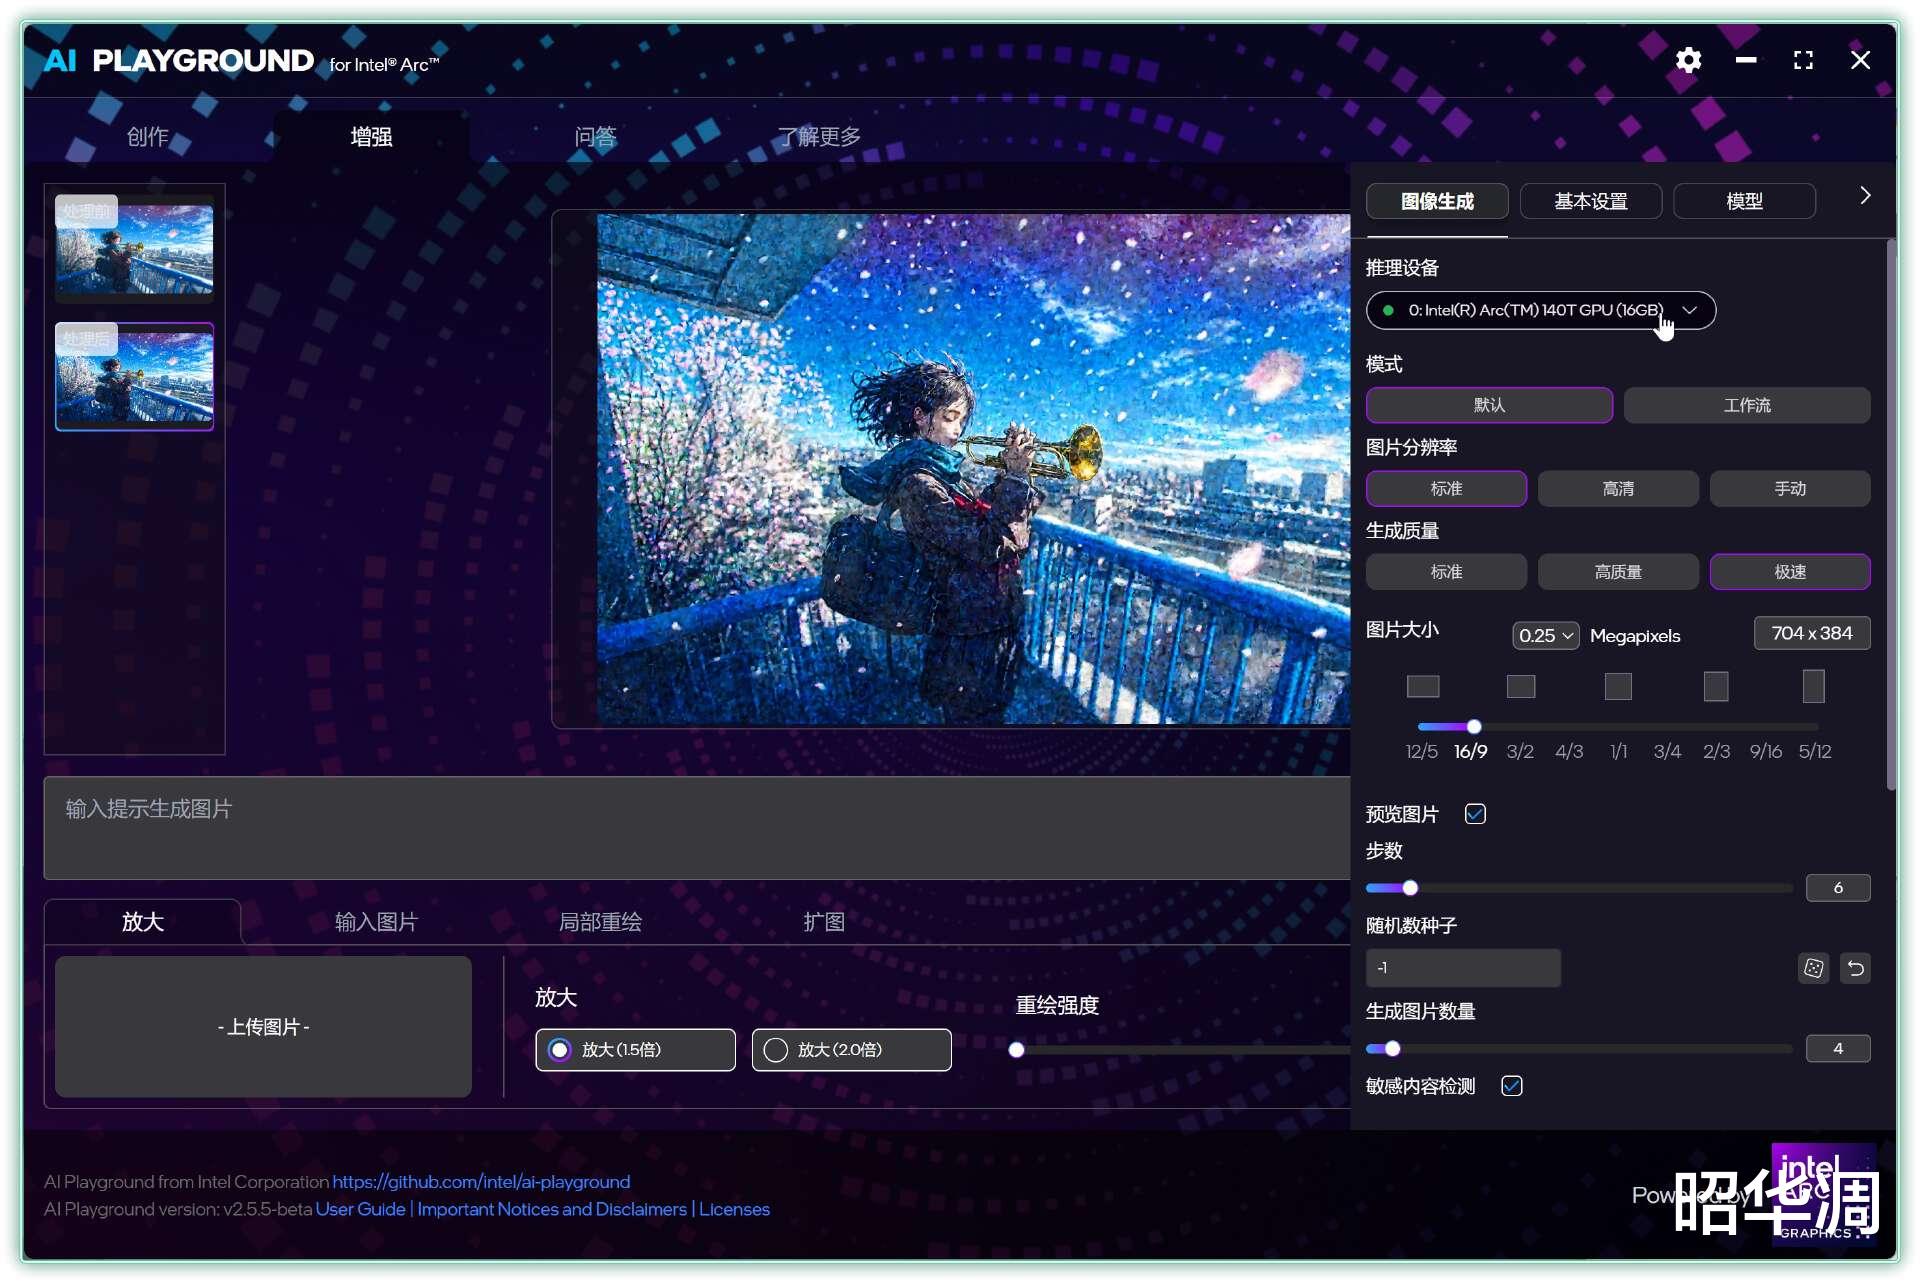This screenshot has height=1283, width=1920.
Task: Toggle the sensitive content detection checkbox
Action: pos(1511,1086)
